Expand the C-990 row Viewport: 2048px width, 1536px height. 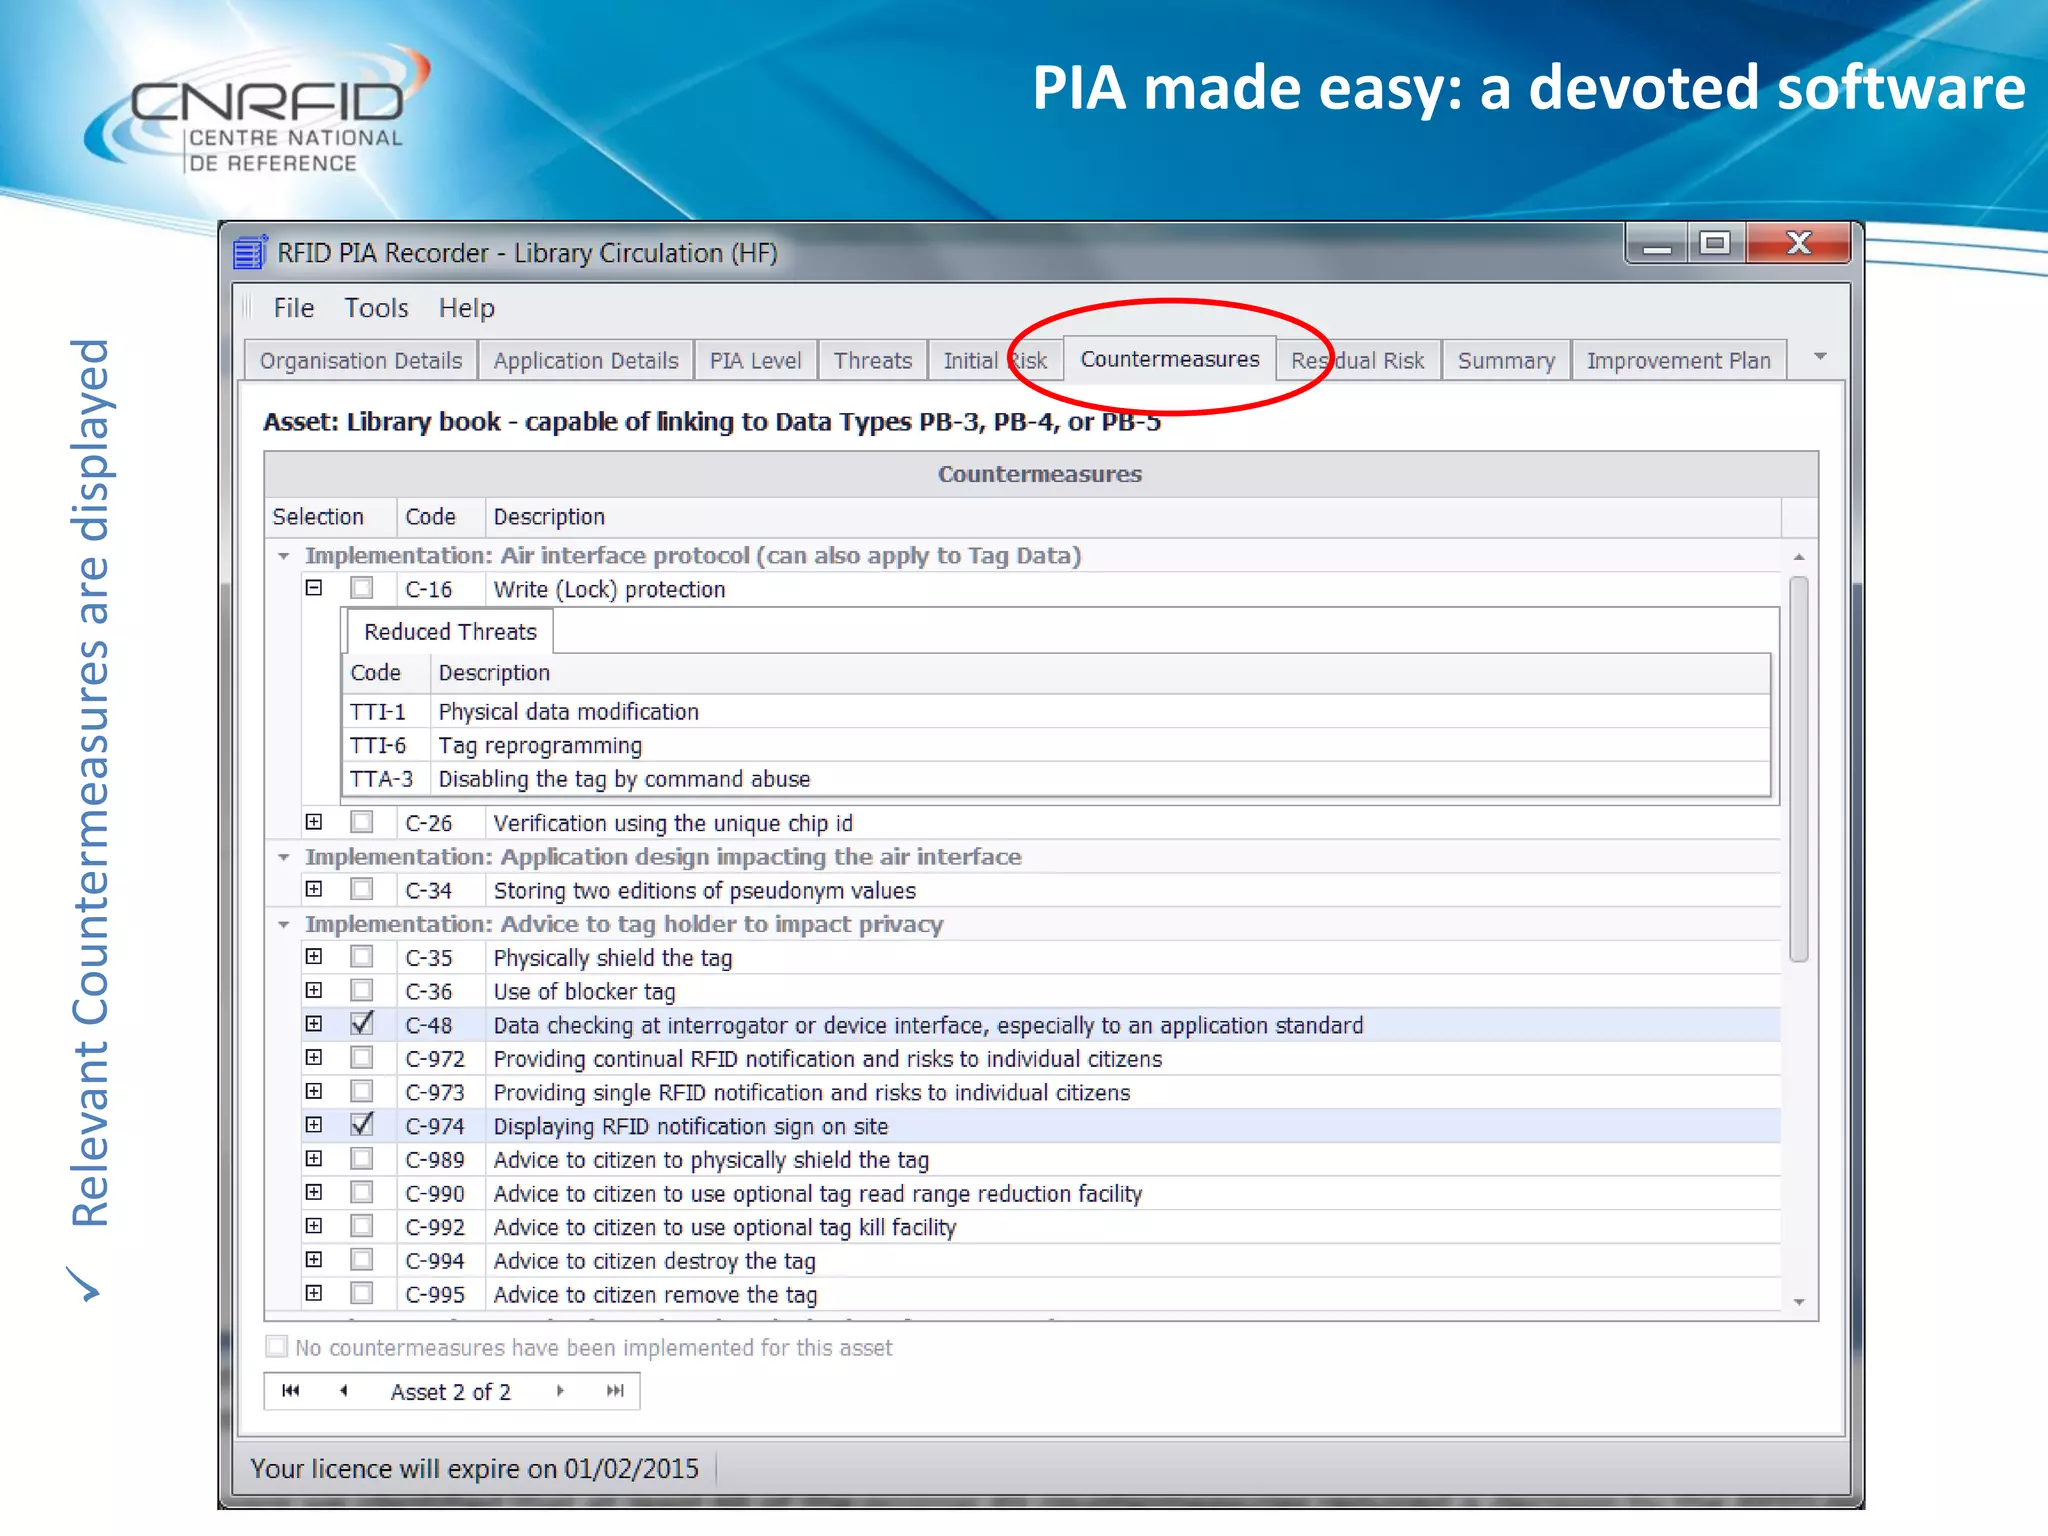314,1193
